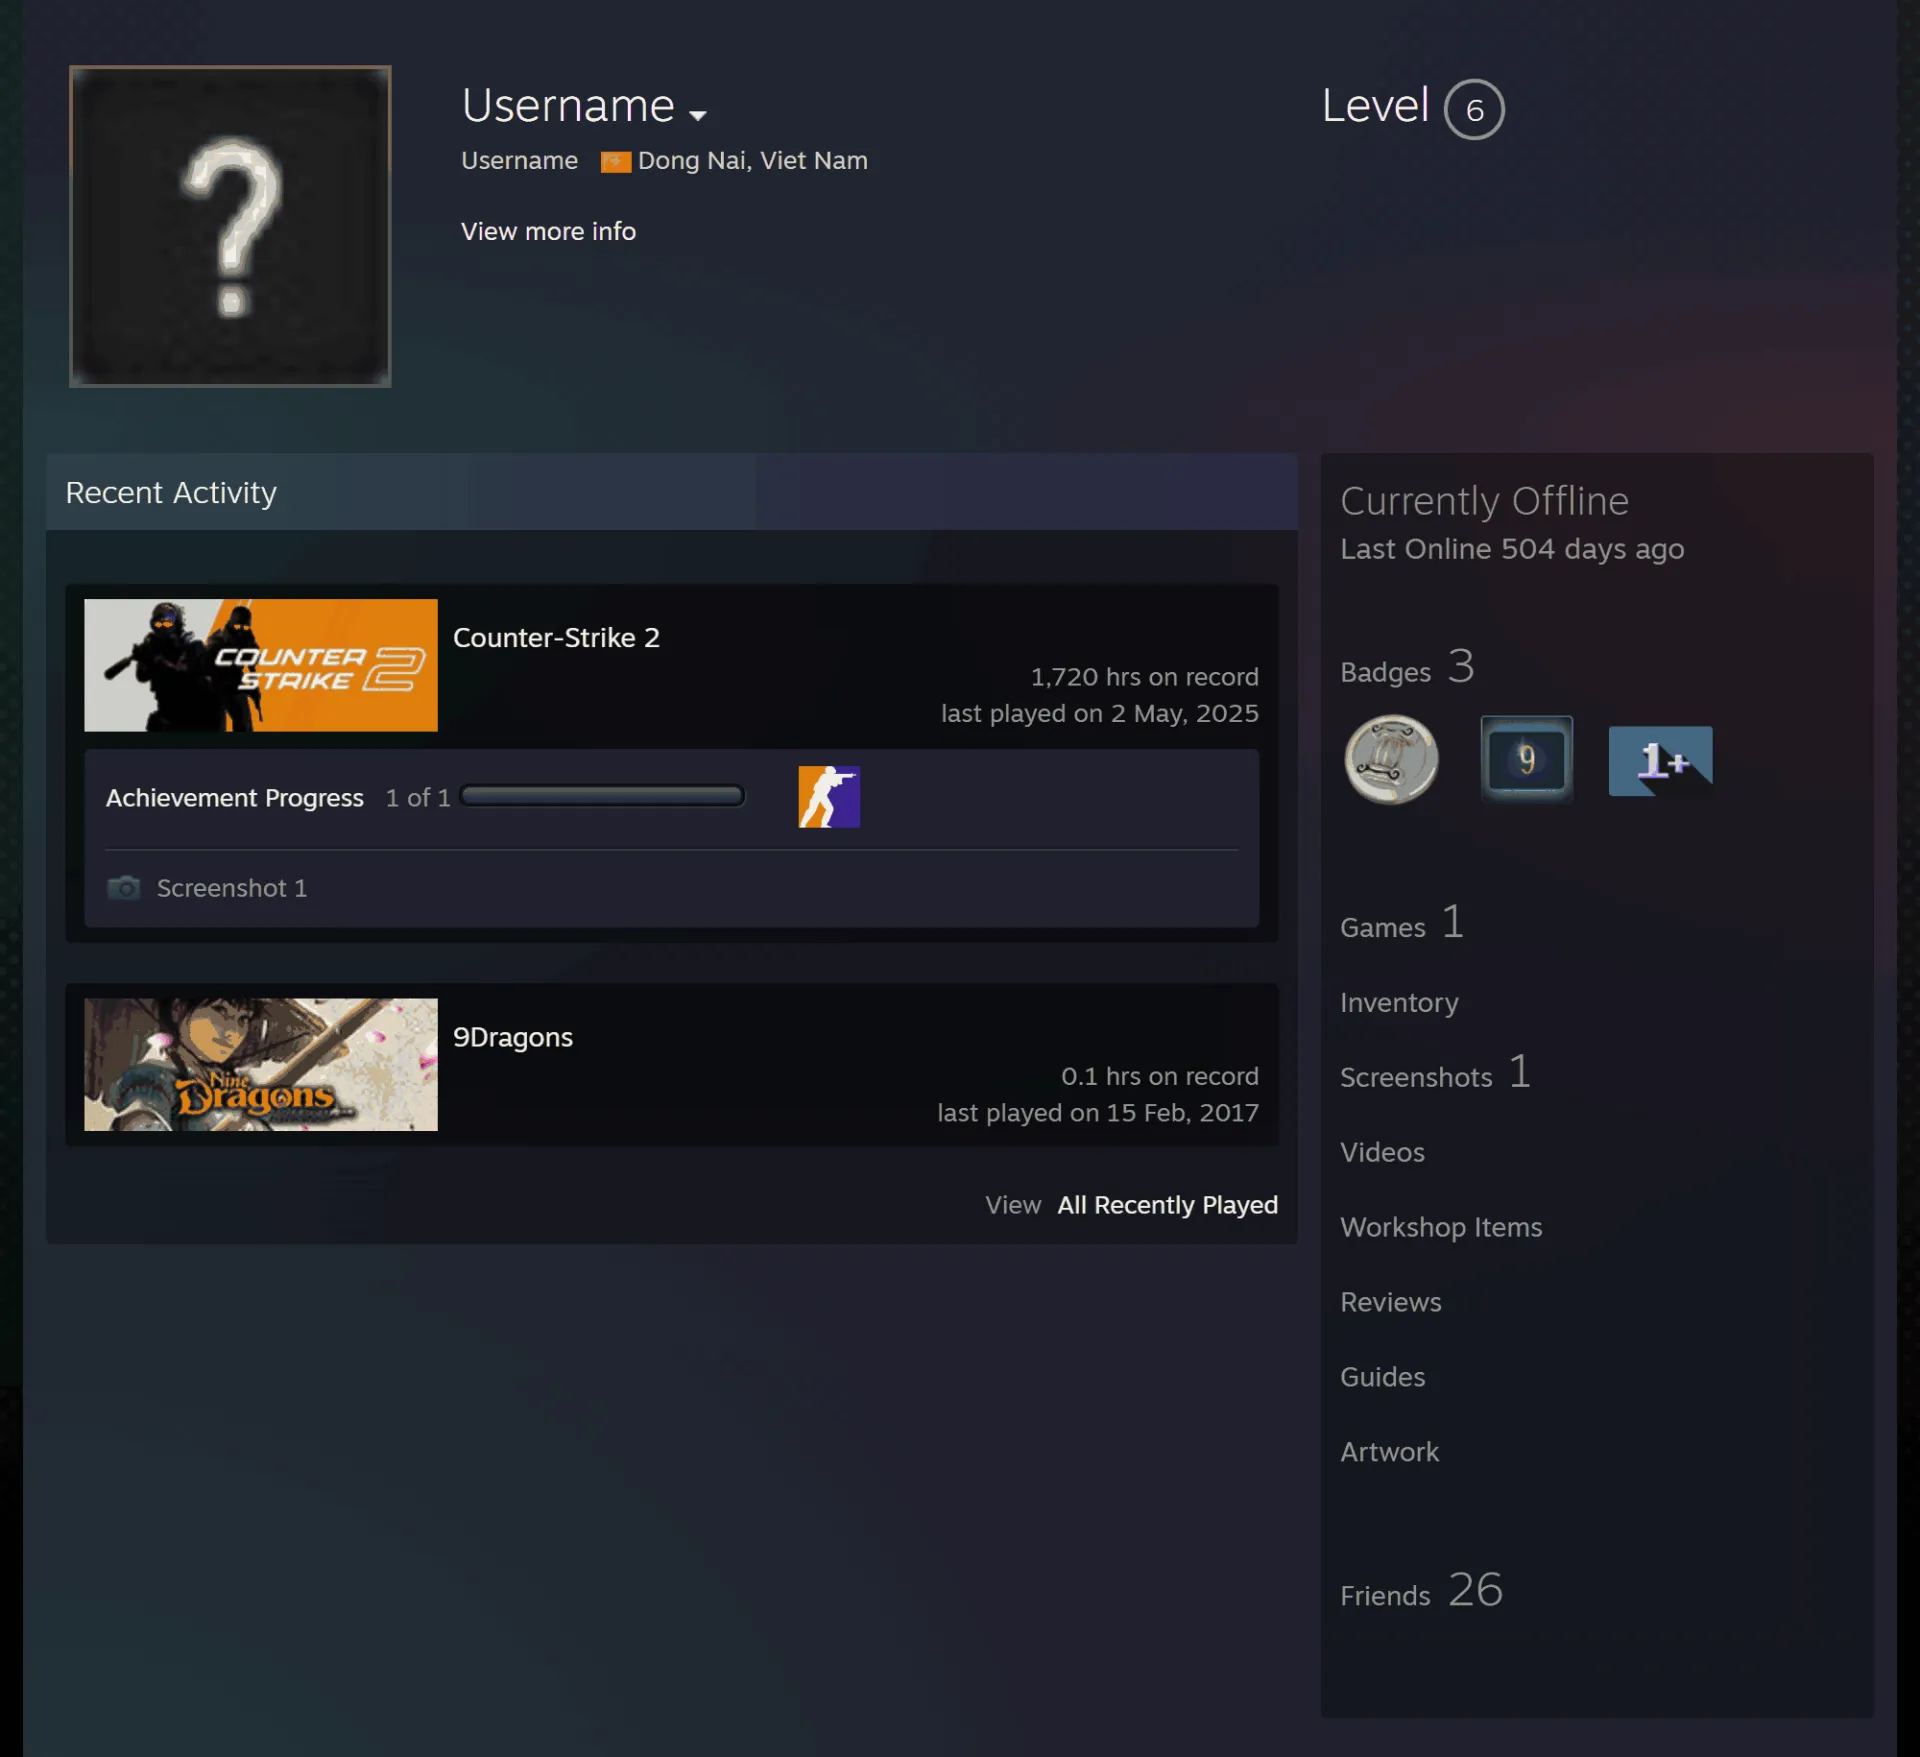Open the Years of Service 9 badge
The image size is (1920, 1757).
click(1526, 759)
